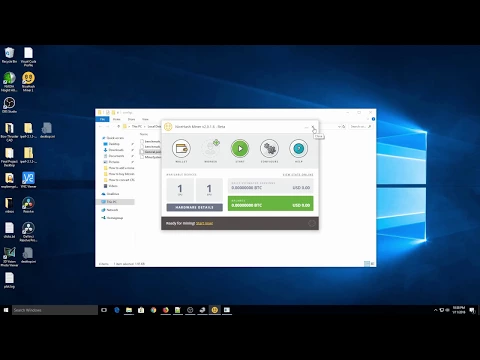The image size is (480, 360).
Task: Show hidden system tray icons
Action: click(x=435, y=310)
